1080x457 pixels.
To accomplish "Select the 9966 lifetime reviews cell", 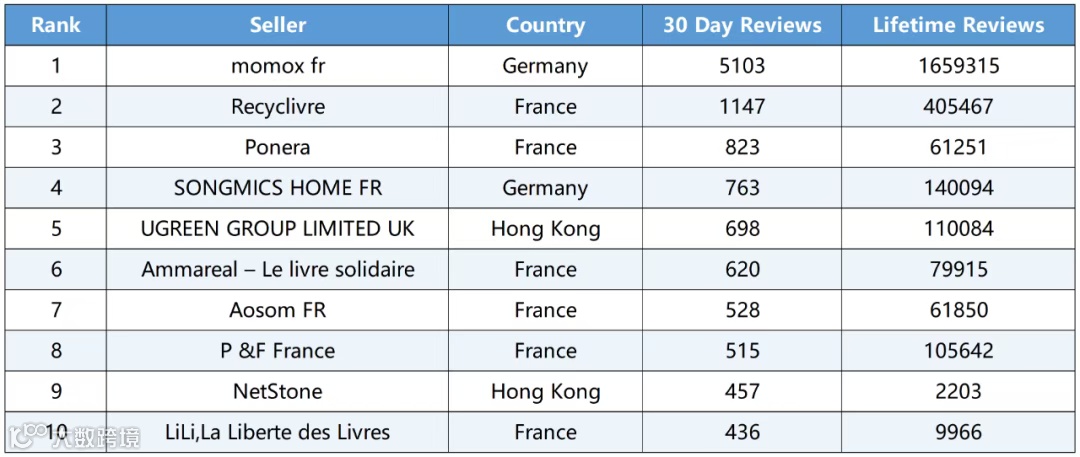I will 958,432.
